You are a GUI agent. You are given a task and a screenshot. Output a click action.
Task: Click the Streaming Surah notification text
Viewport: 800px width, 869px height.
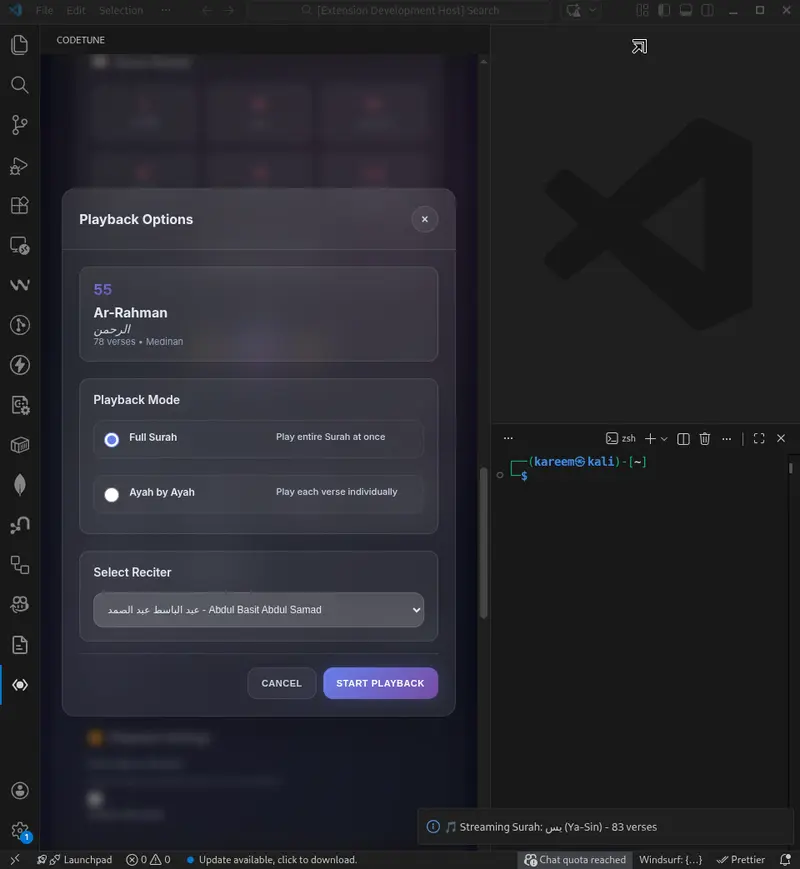[x=558, y=827]
